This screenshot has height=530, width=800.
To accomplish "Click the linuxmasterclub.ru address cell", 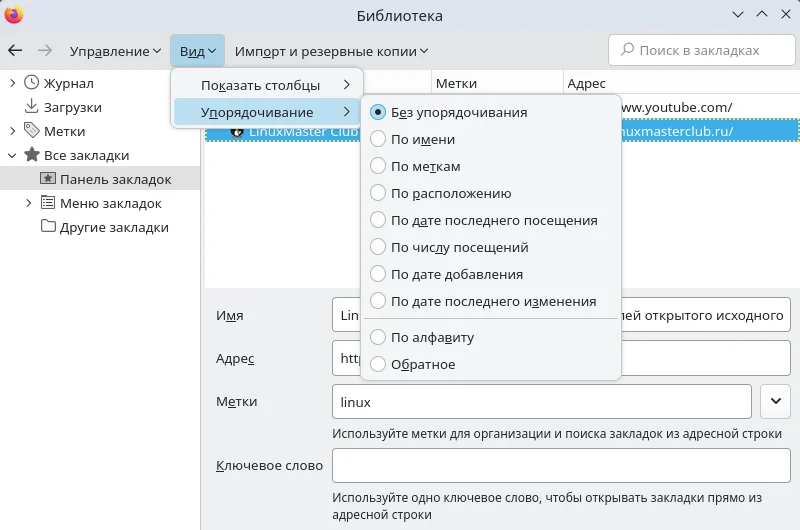I will (710, 131).
